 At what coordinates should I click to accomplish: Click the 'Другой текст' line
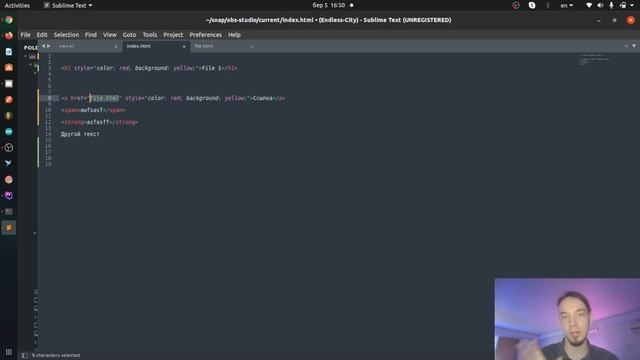(x=80, y=134)
